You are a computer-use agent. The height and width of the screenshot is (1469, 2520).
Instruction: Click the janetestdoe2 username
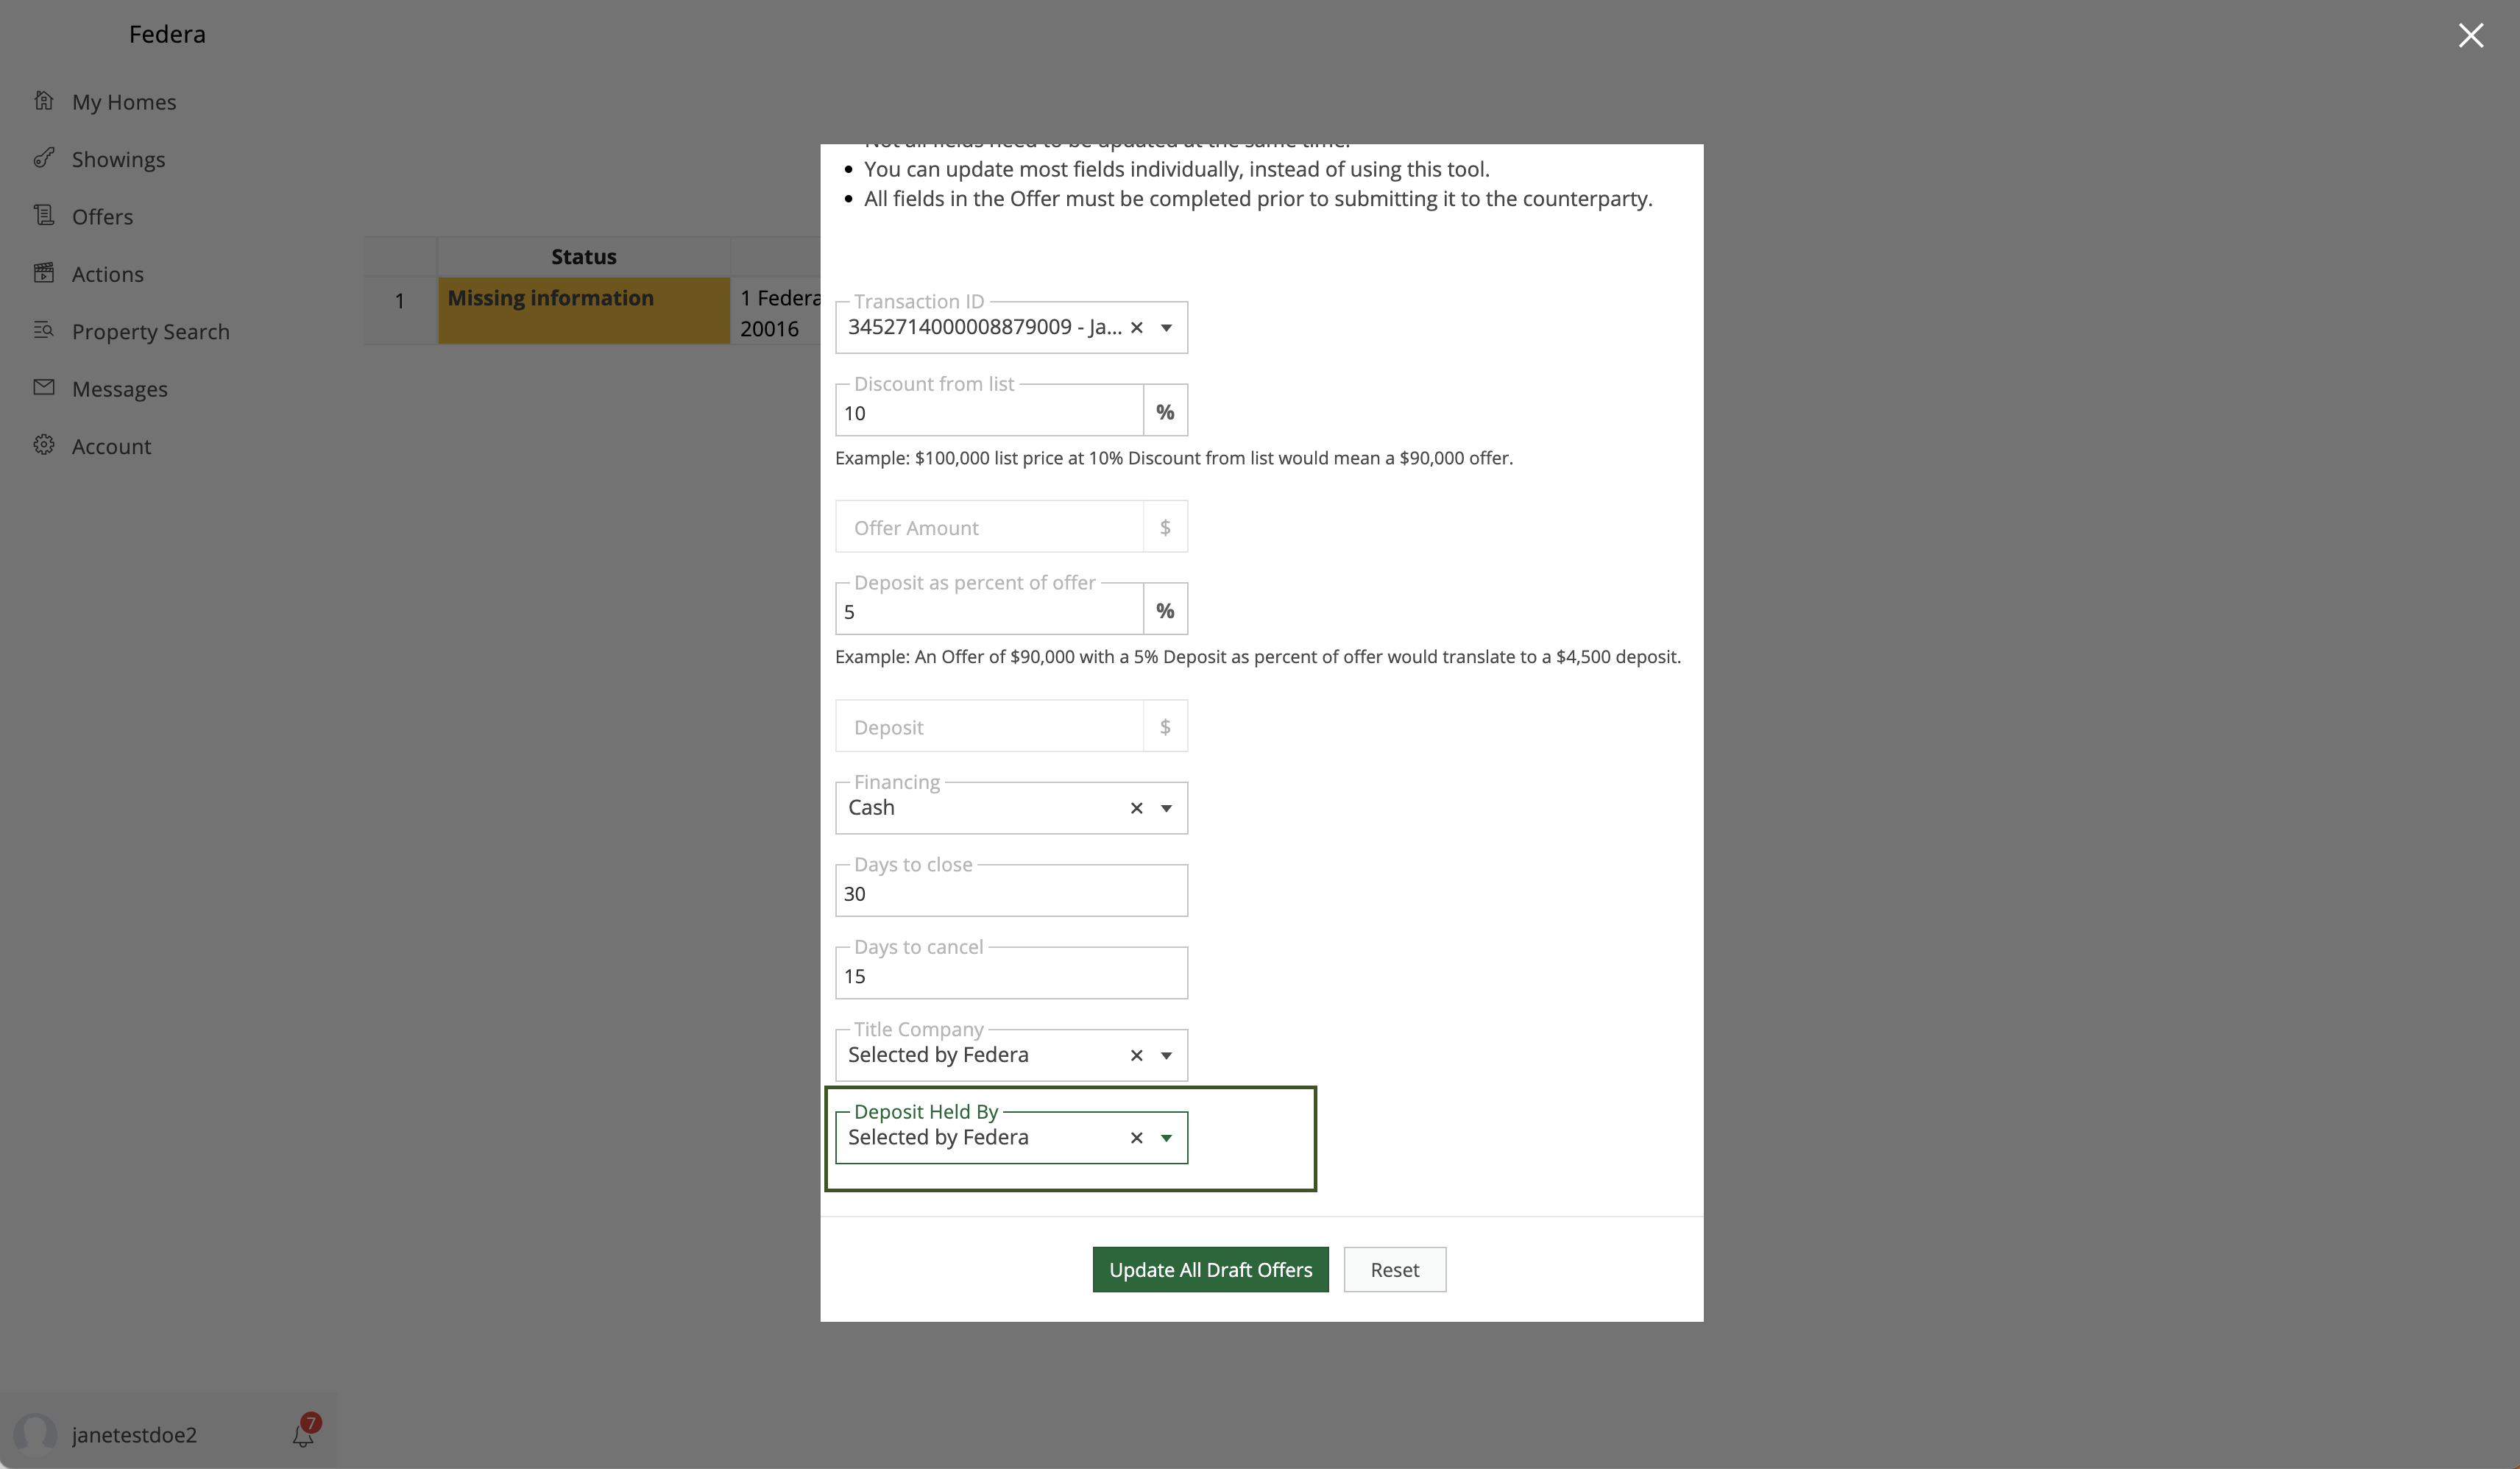point(134,1434)
